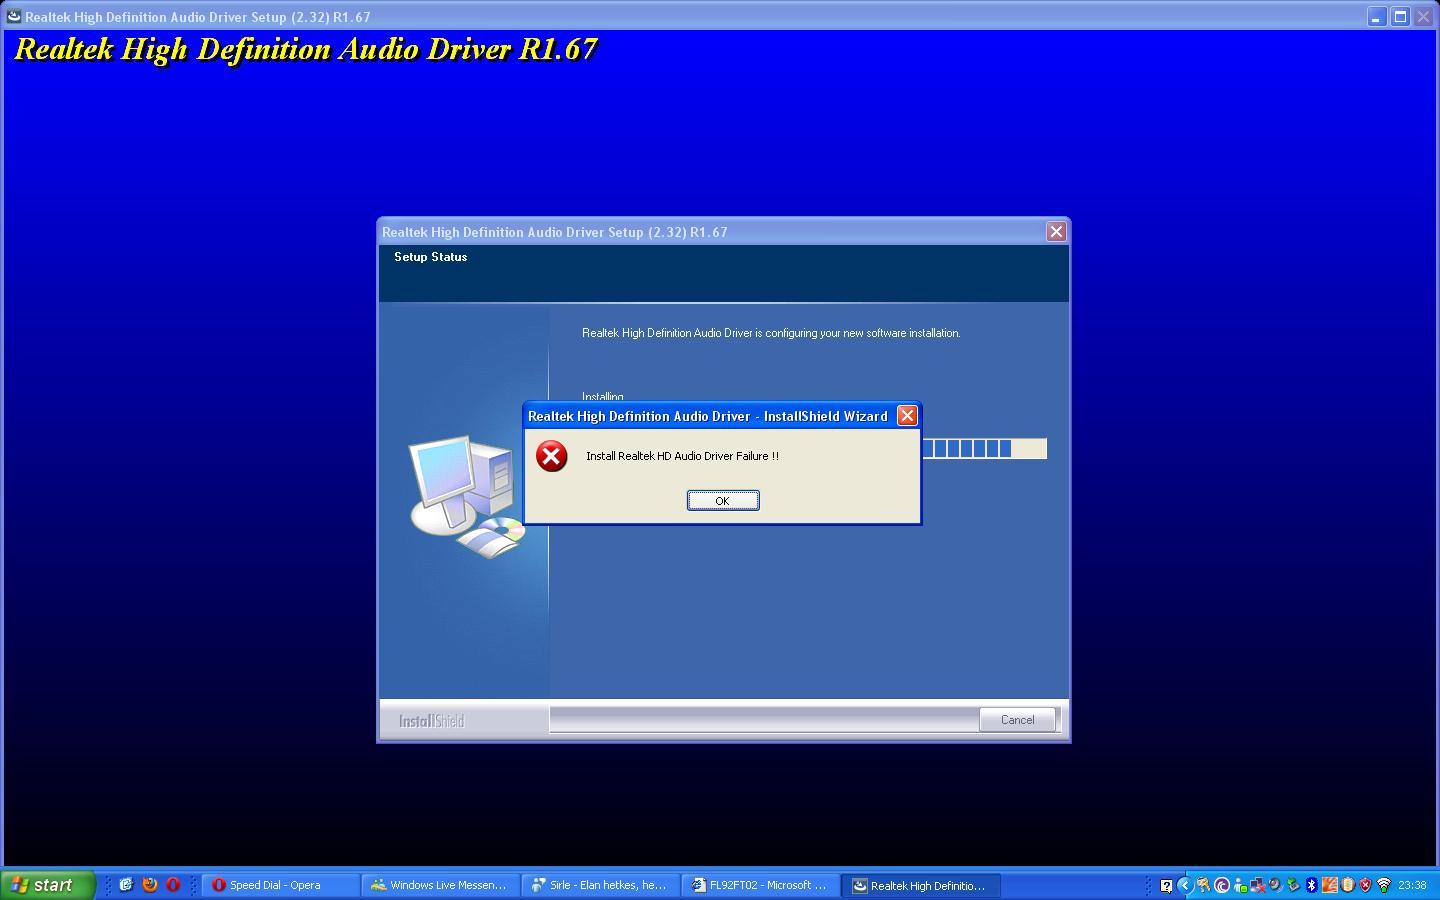Select Realtek High Definition taskbar button

pyautogui.click(x=921, y=885)
